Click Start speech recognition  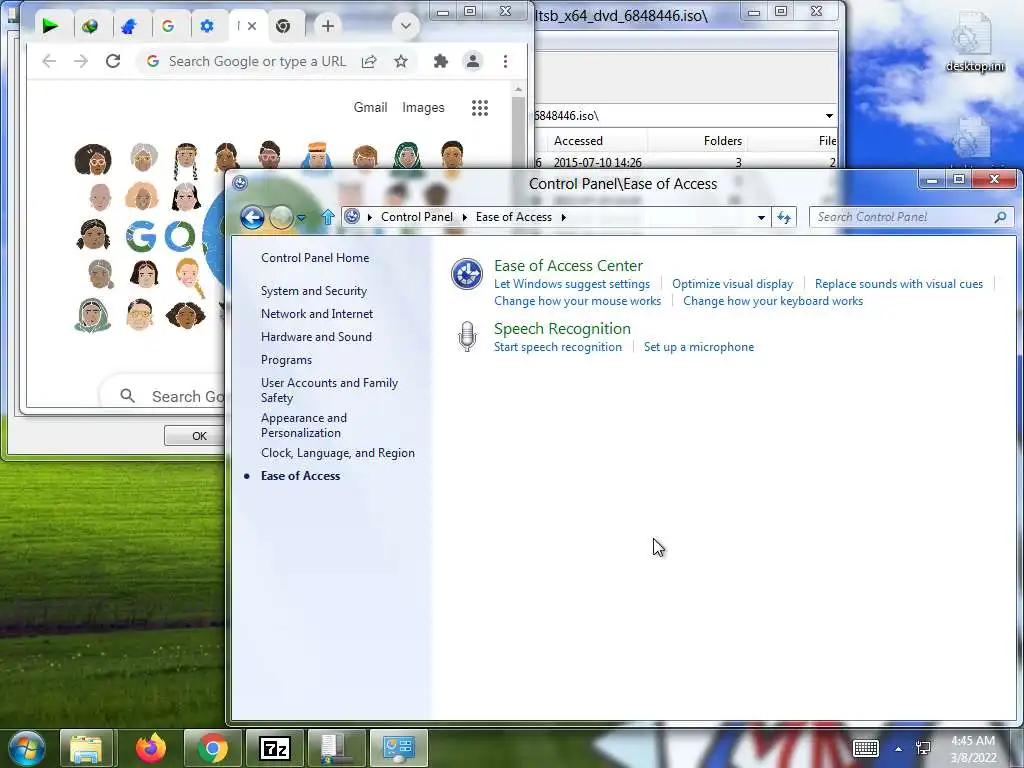(558, 347)
